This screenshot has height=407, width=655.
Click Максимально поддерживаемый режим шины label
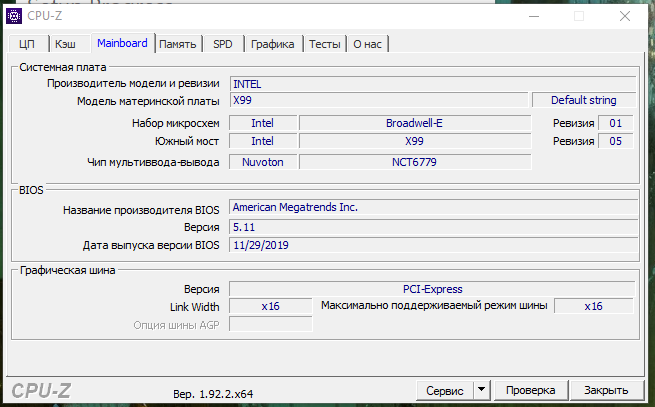434,305
